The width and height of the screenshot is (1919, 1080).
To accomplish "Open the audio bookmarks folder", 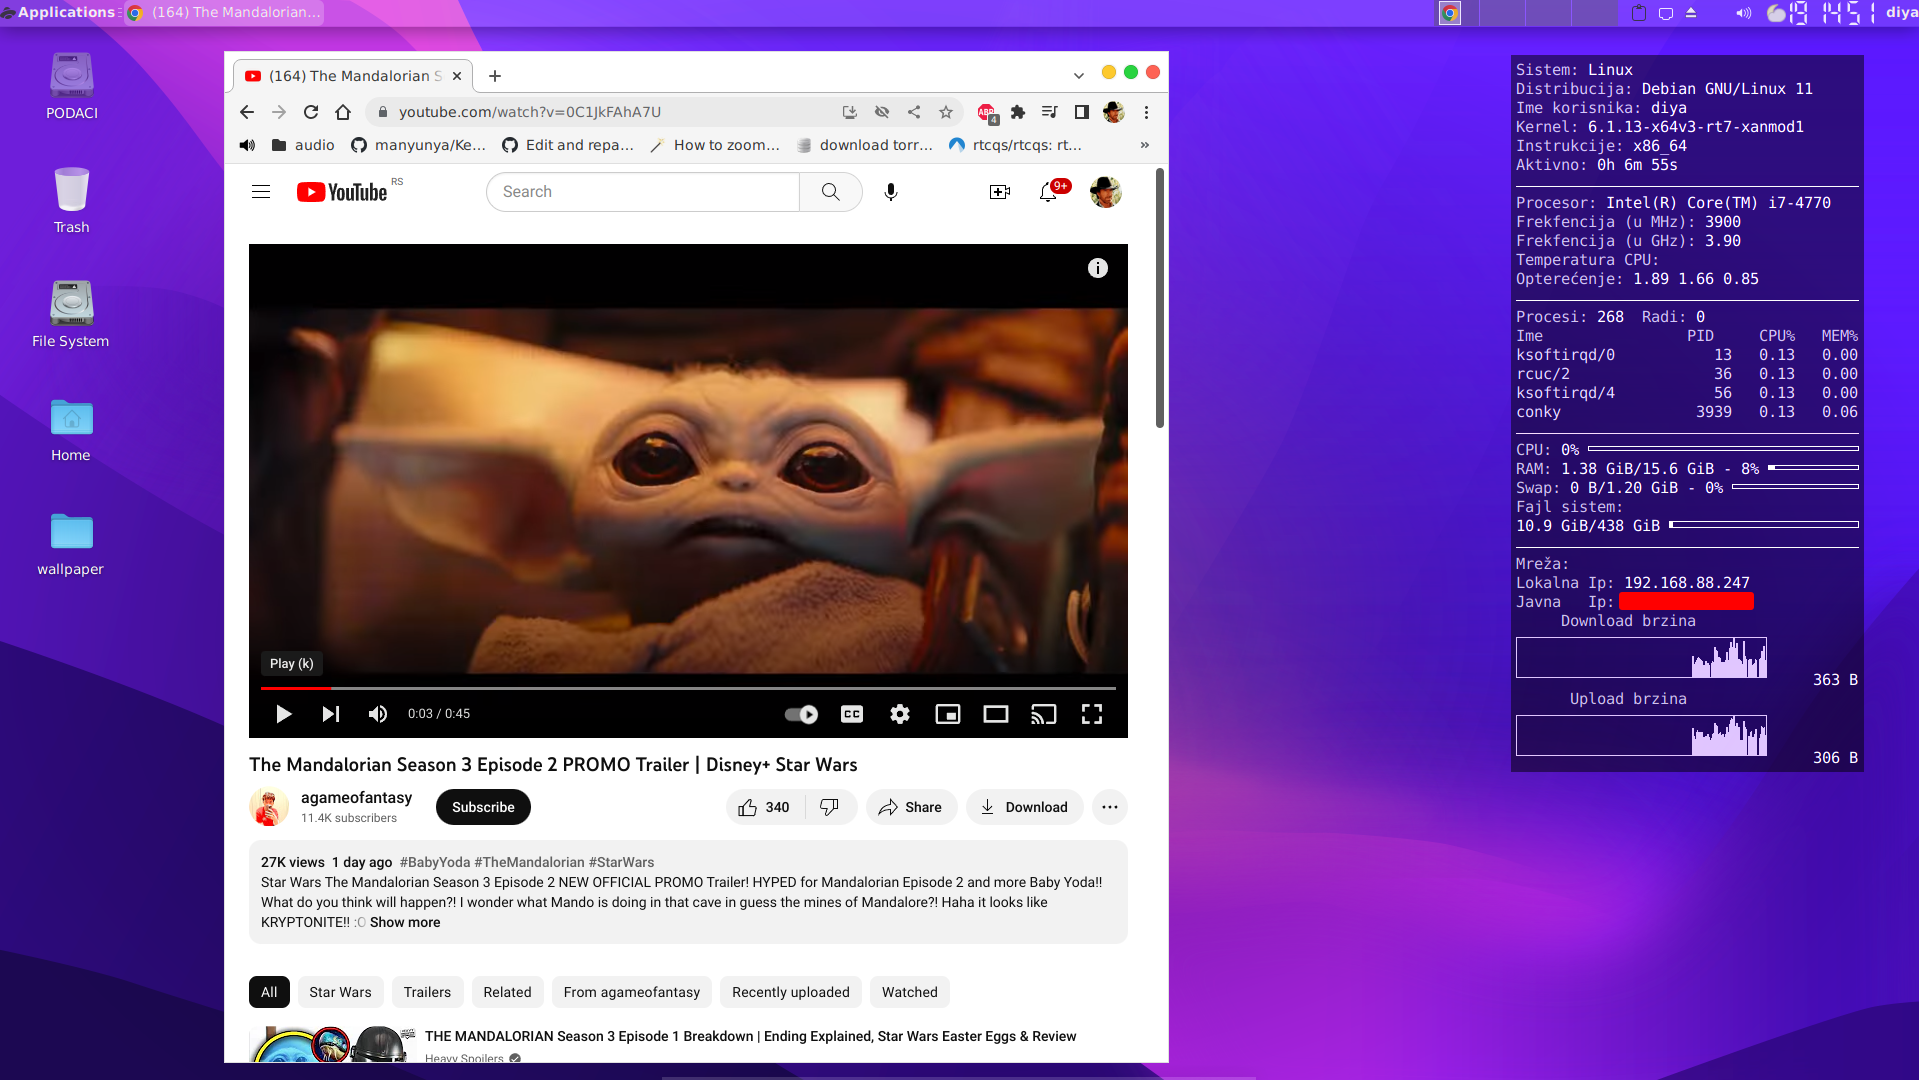I will (x=303, y=145).
